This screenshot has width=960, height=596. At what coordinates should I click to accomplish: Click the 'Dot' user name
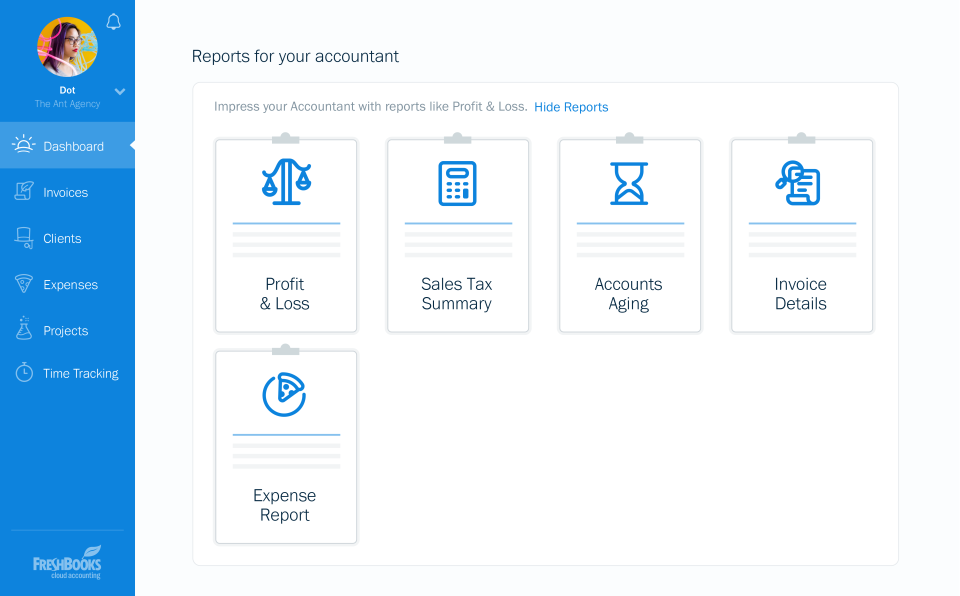[67, 90]
